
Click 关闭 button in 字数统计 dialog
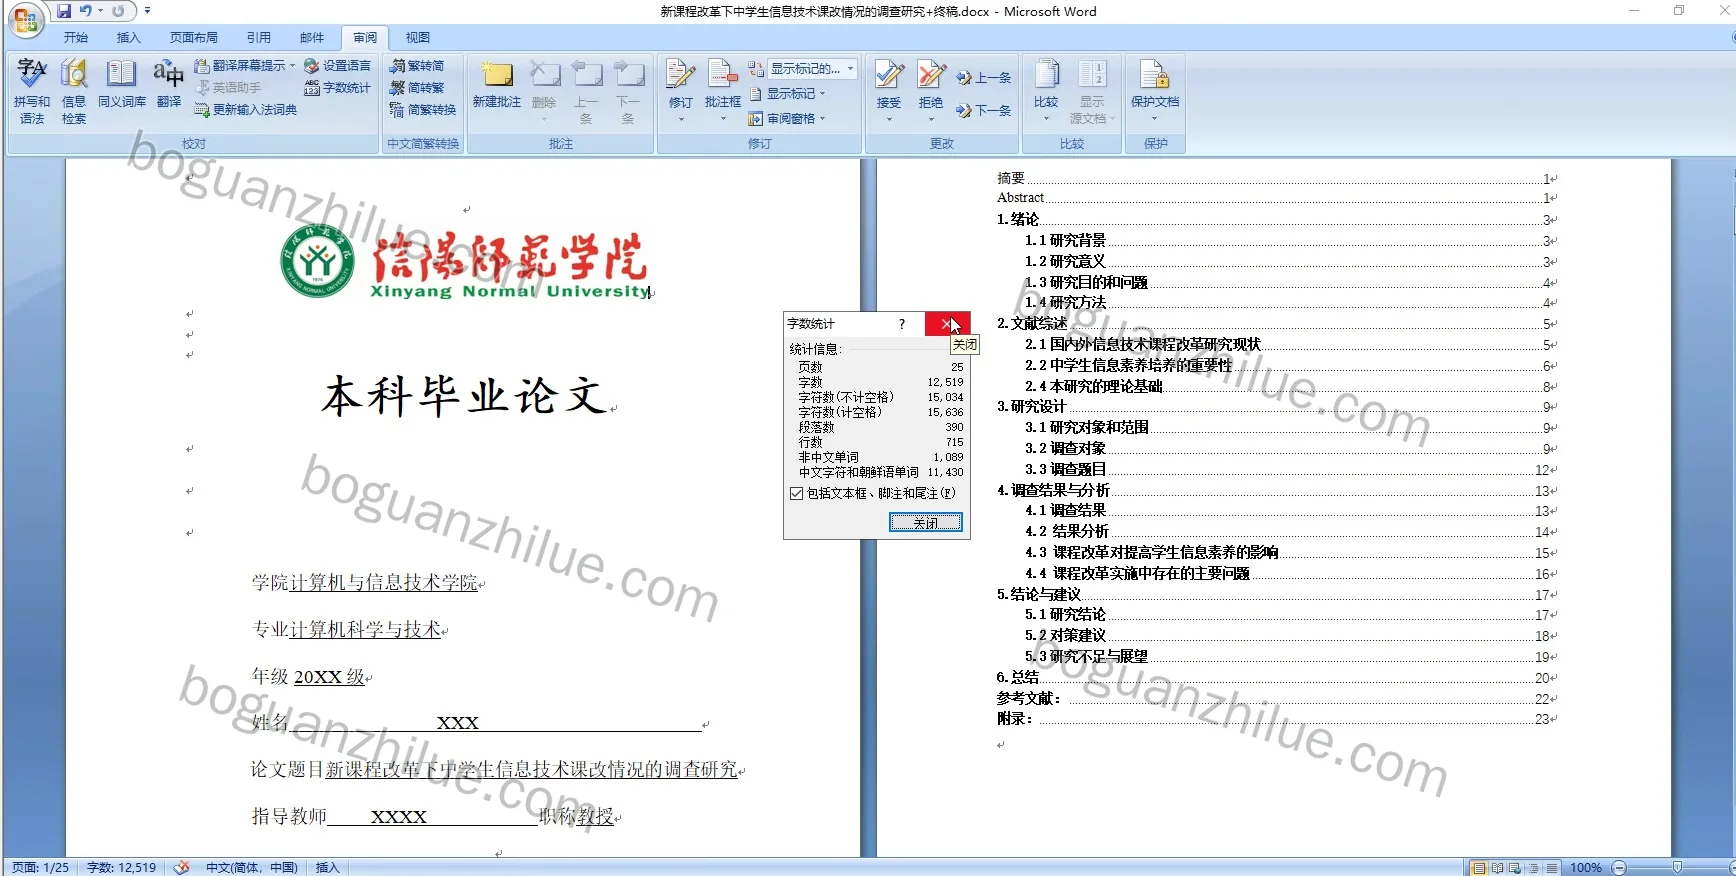click(x=926, y=522)
